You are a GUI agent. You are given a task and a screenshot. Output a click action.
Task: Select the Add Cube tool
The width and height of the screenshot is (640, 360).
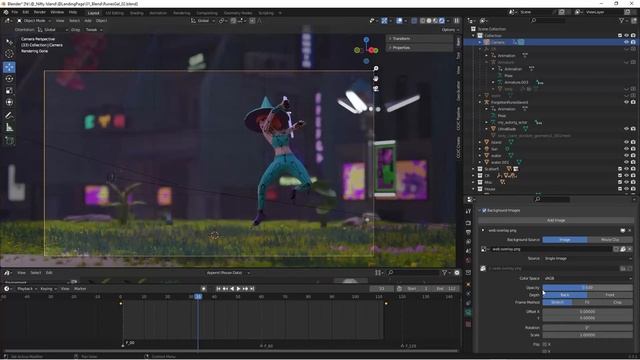9,140
